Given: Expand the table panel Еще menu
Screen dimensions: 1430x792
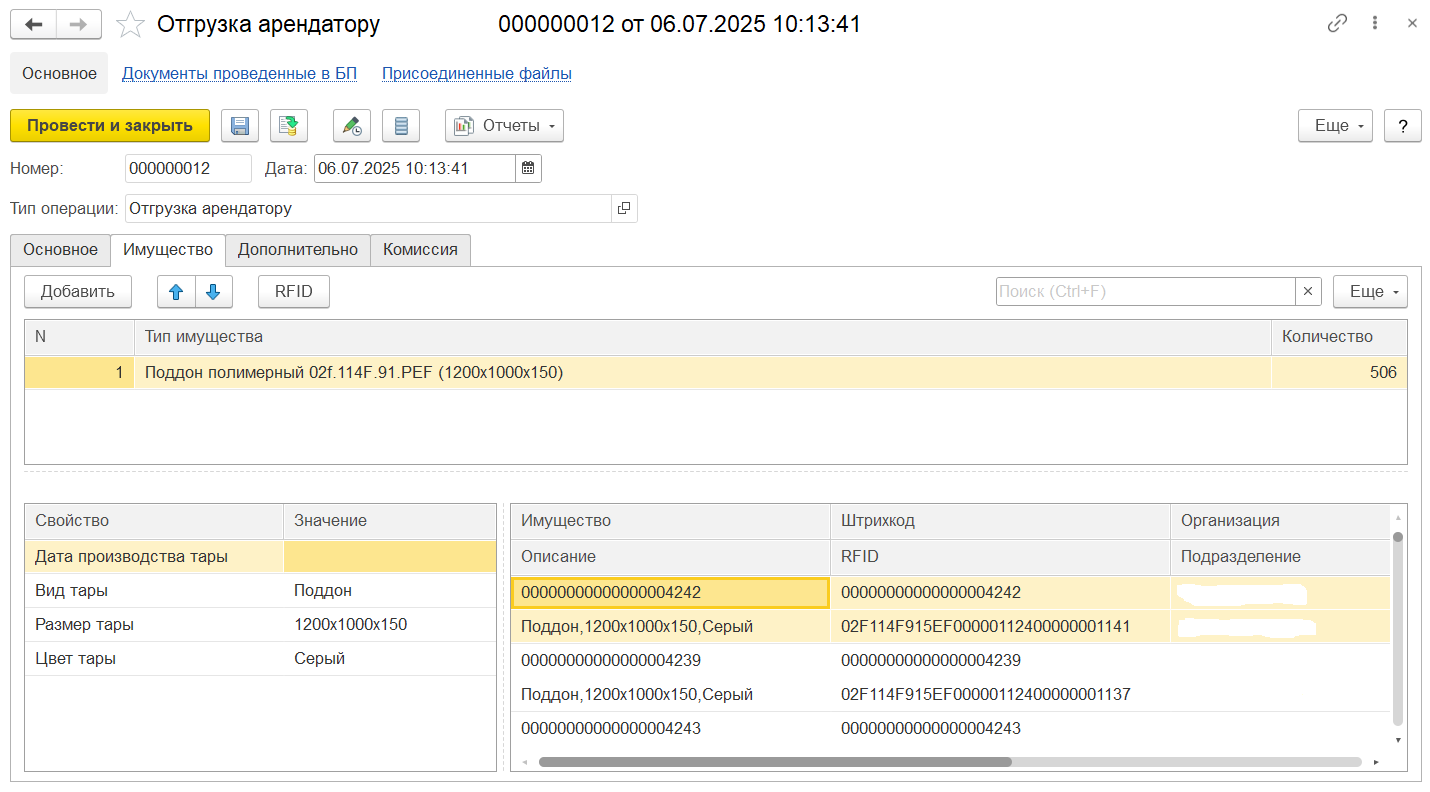Looking at the screenshot, I should pos(1369,292).
